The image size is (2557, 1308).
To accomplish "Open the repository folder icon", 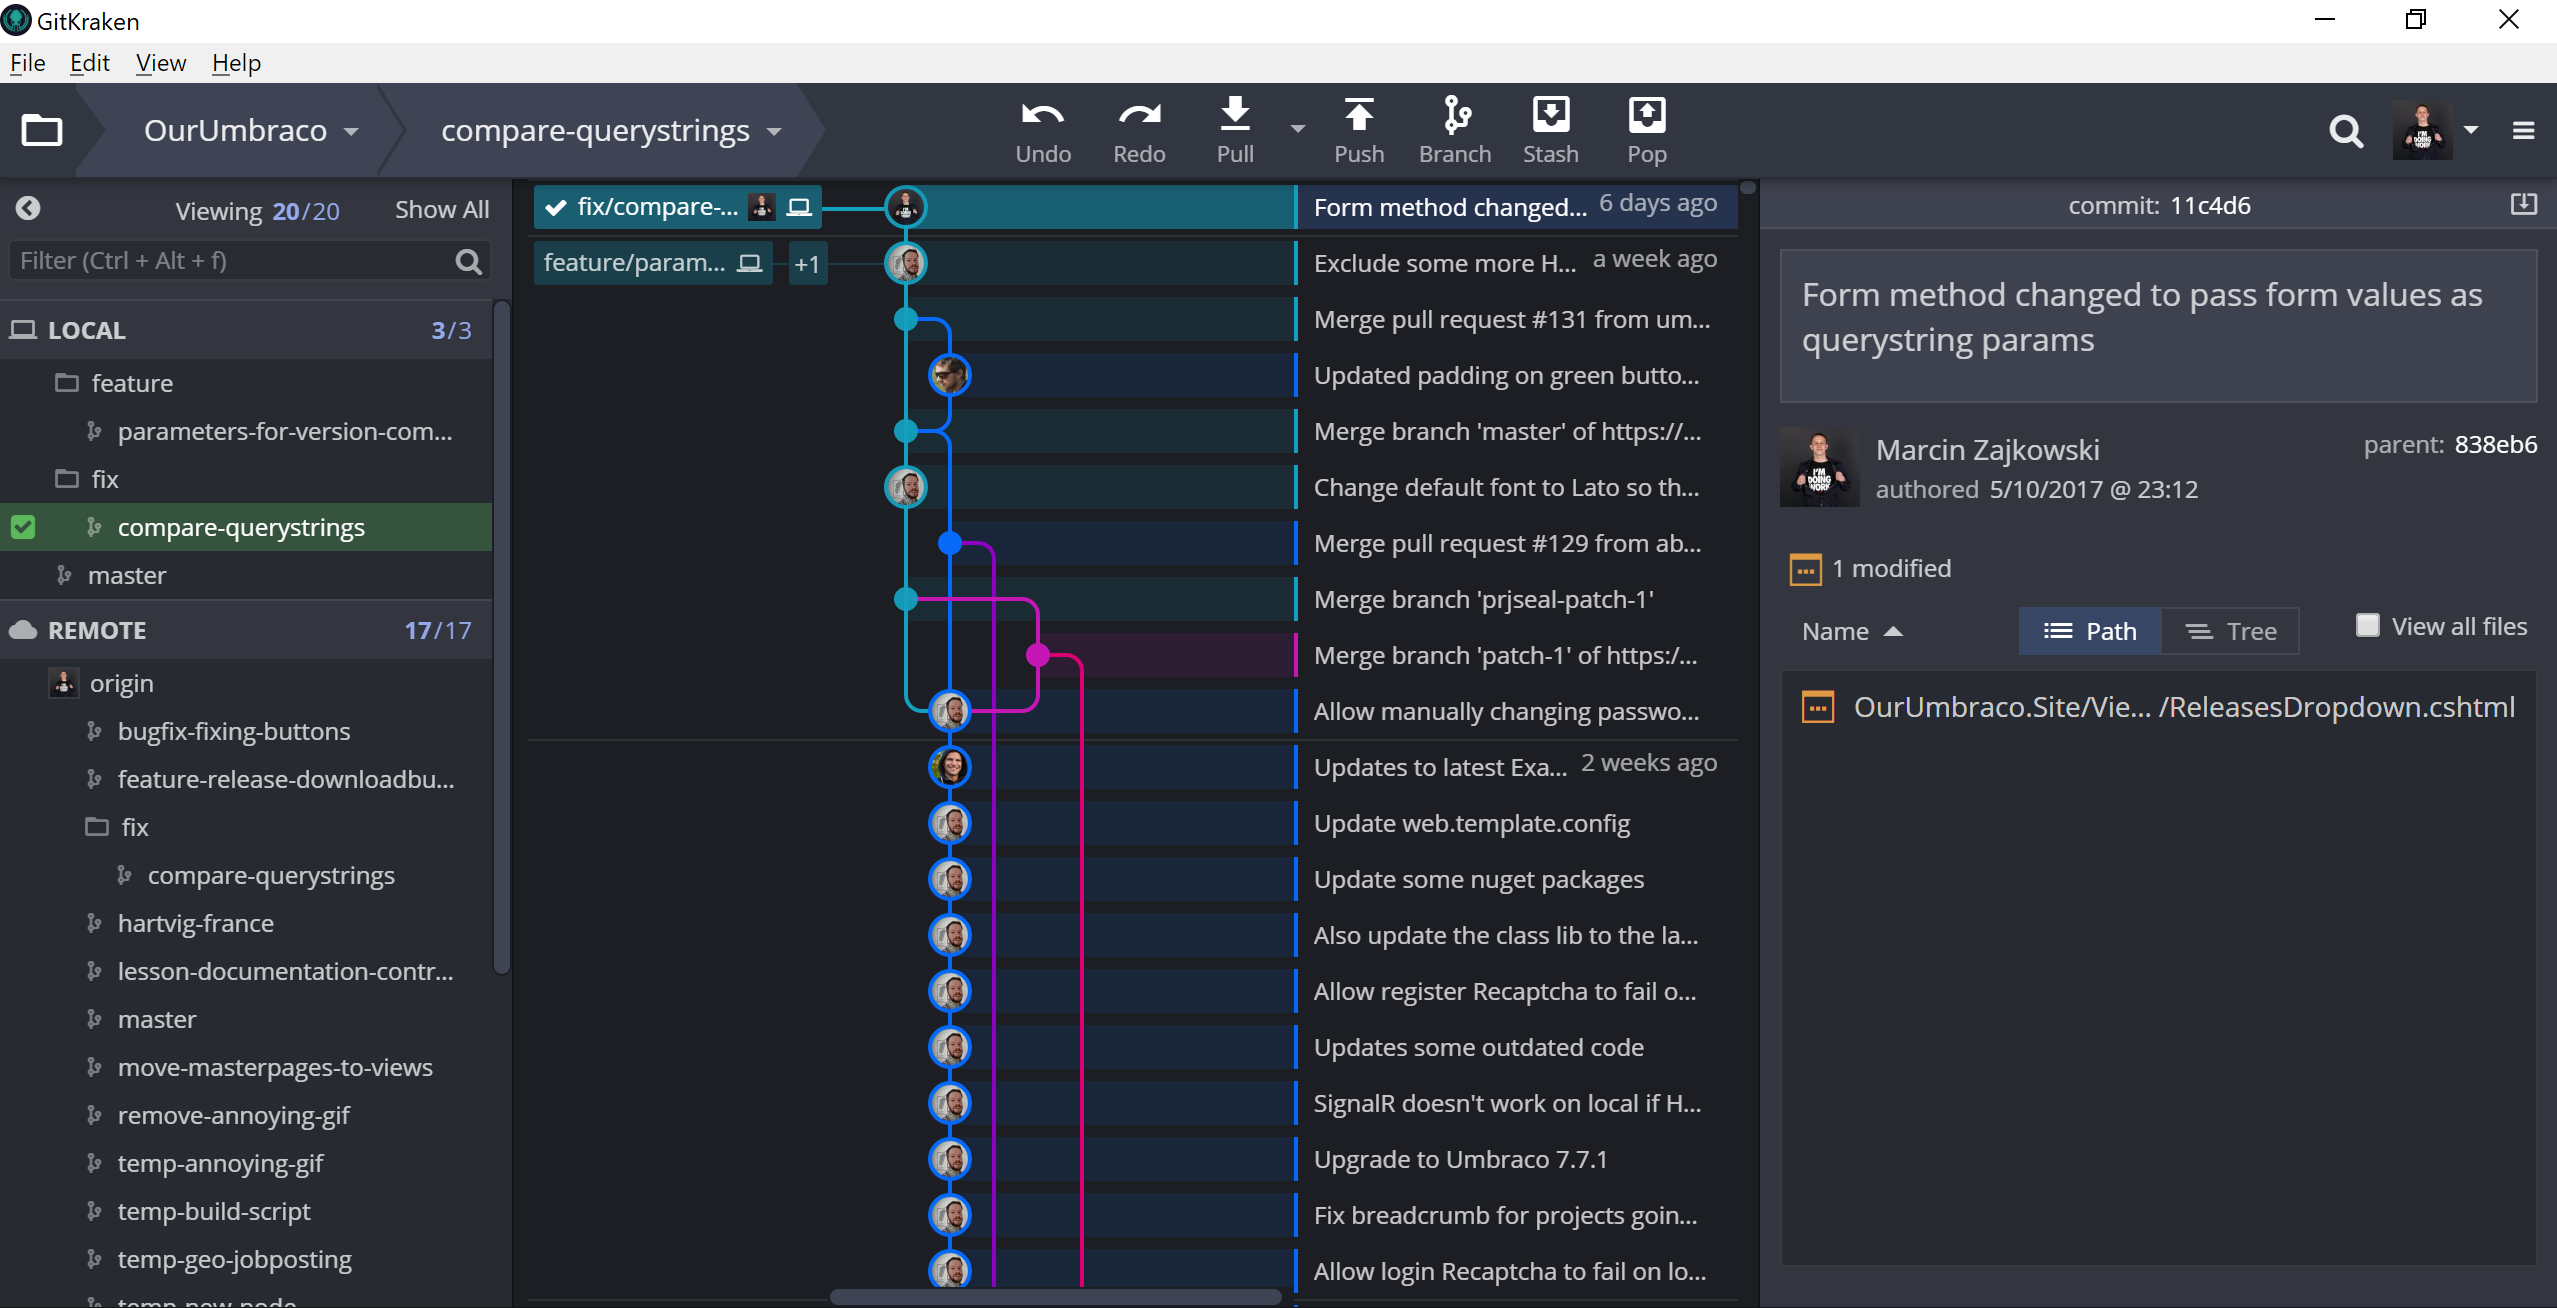I will click(42, 130).
